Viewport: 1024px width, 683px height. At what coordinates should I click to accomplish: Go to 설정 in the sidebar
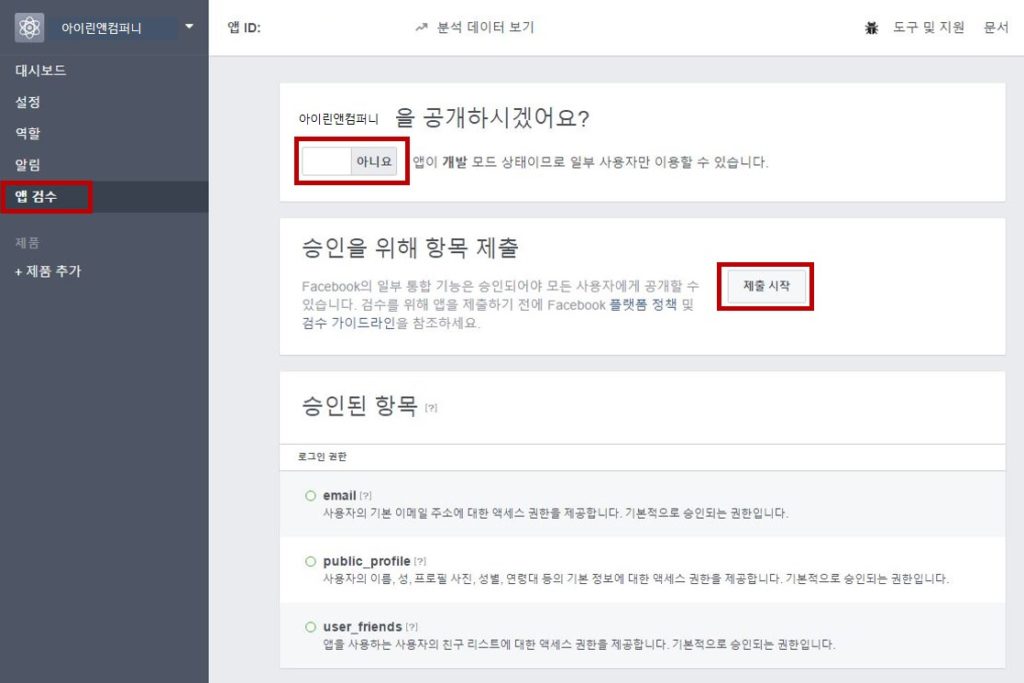coord(28,102)
